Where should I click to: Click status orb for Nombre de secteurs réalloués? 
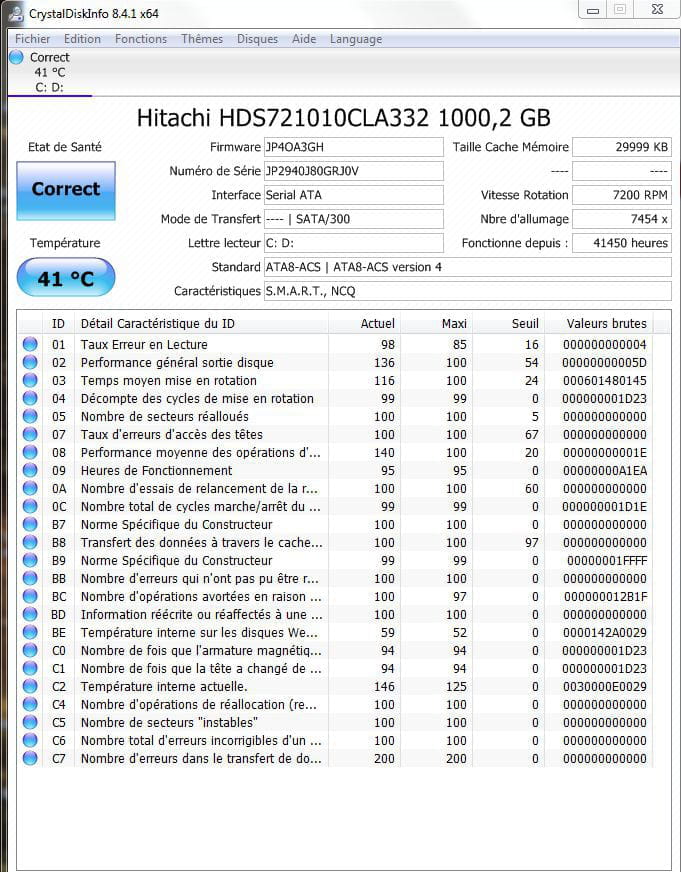[x=30, y=417]
